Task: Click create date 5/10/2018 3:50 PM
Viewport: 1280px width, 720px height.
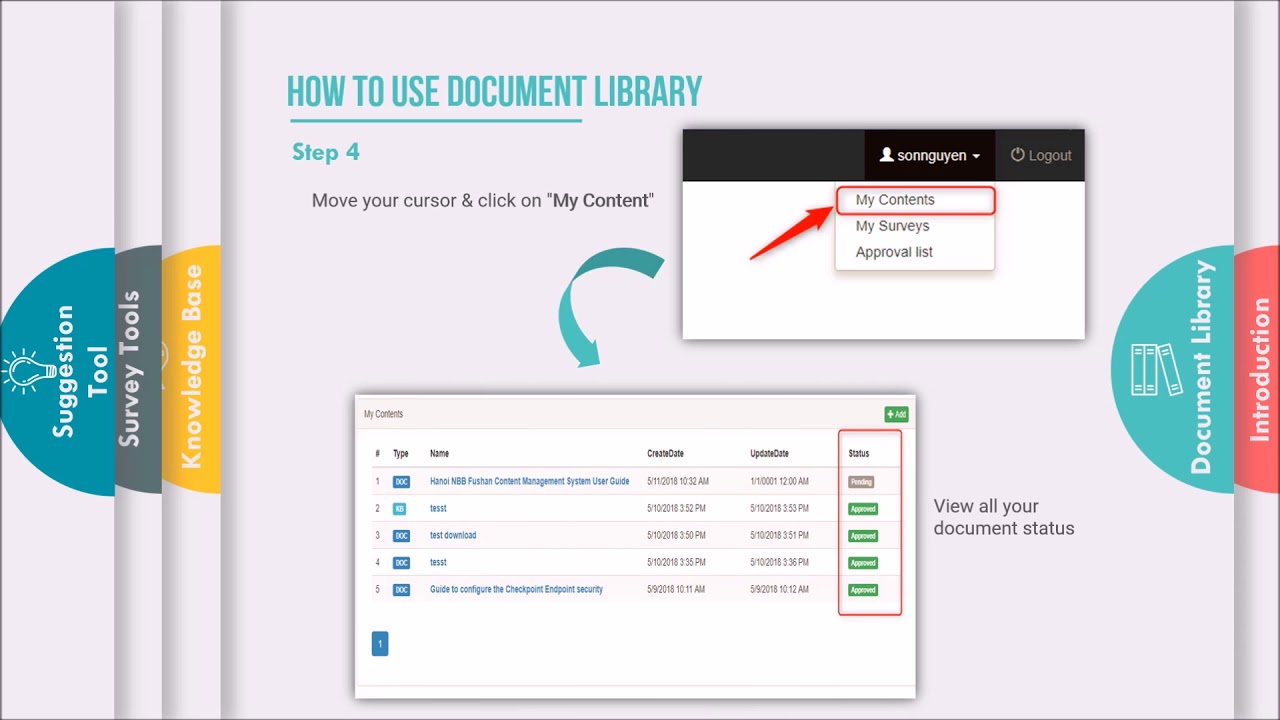Action: [676, 535]
